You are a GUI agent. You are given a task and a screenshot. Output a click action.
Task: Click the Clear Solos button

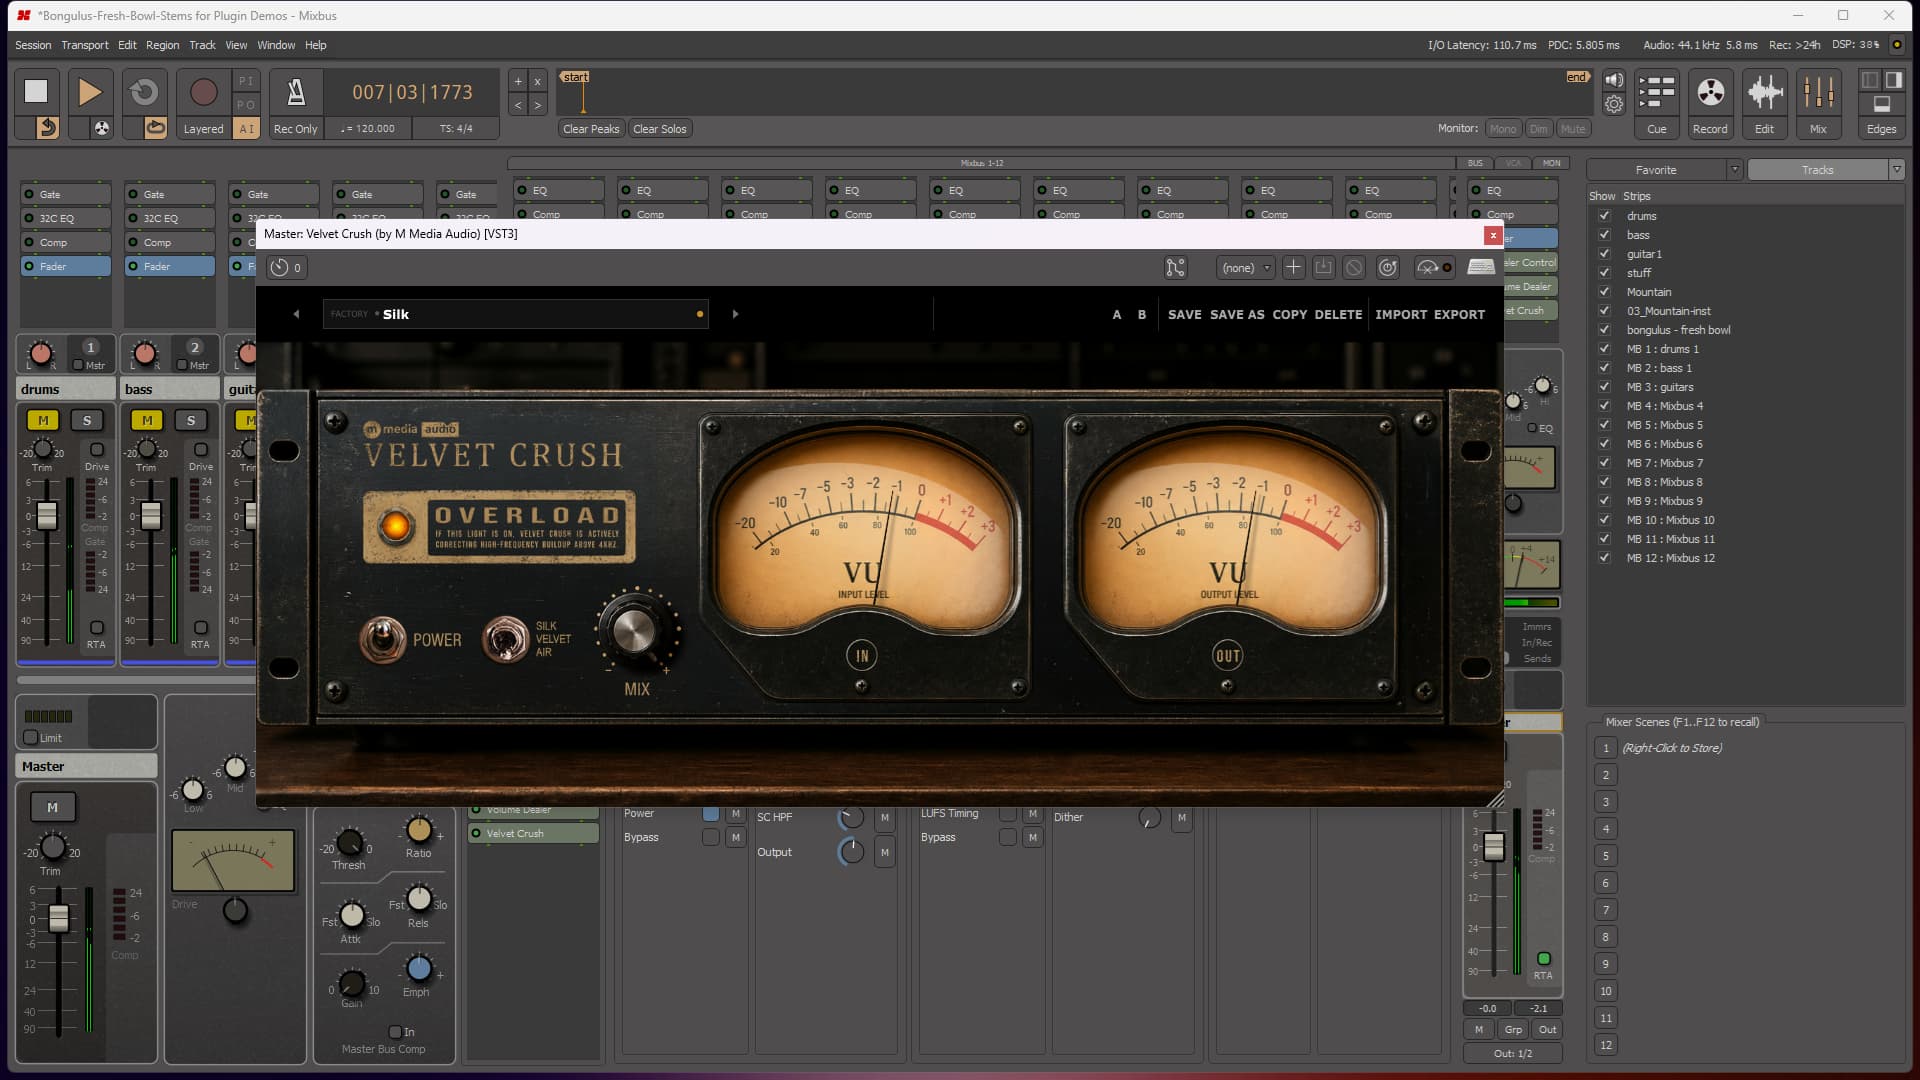(660, 129)
